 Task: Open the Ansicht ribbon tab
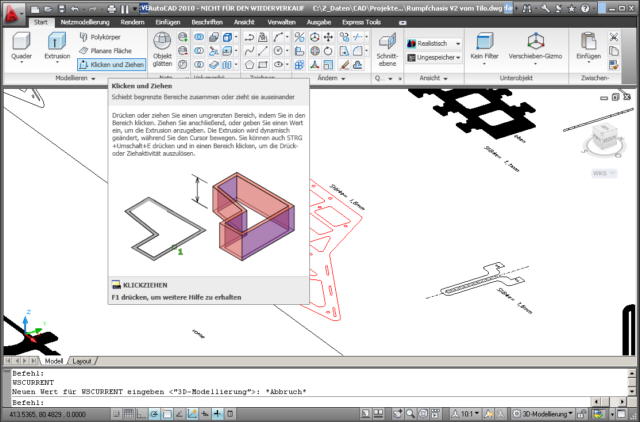pyautogui.click(x=244, y=22)
